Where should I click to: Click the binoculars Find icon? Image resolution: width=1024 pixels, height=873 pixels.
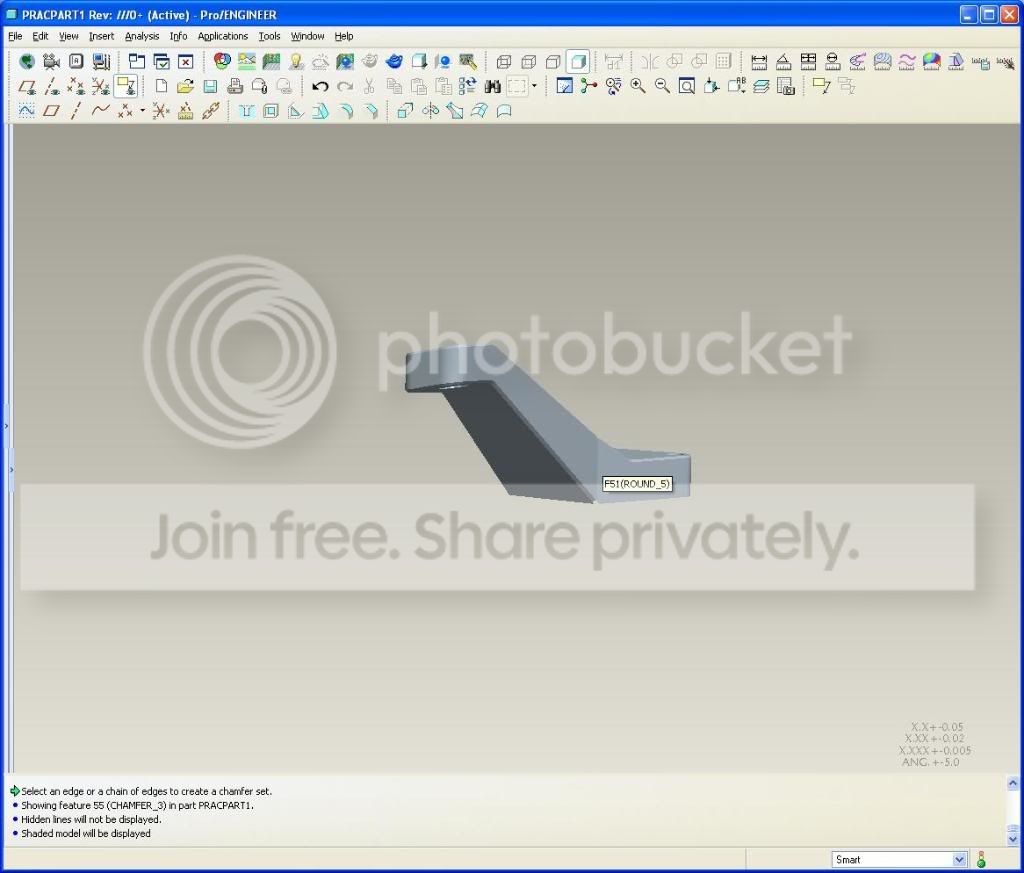492,86
